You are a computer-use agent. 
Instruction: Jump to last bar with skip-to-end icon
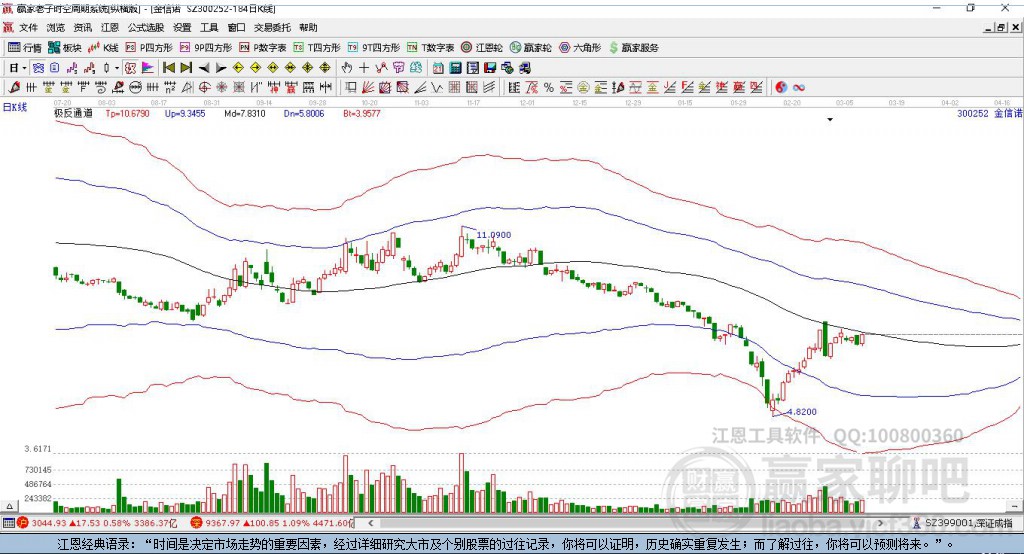186,68
